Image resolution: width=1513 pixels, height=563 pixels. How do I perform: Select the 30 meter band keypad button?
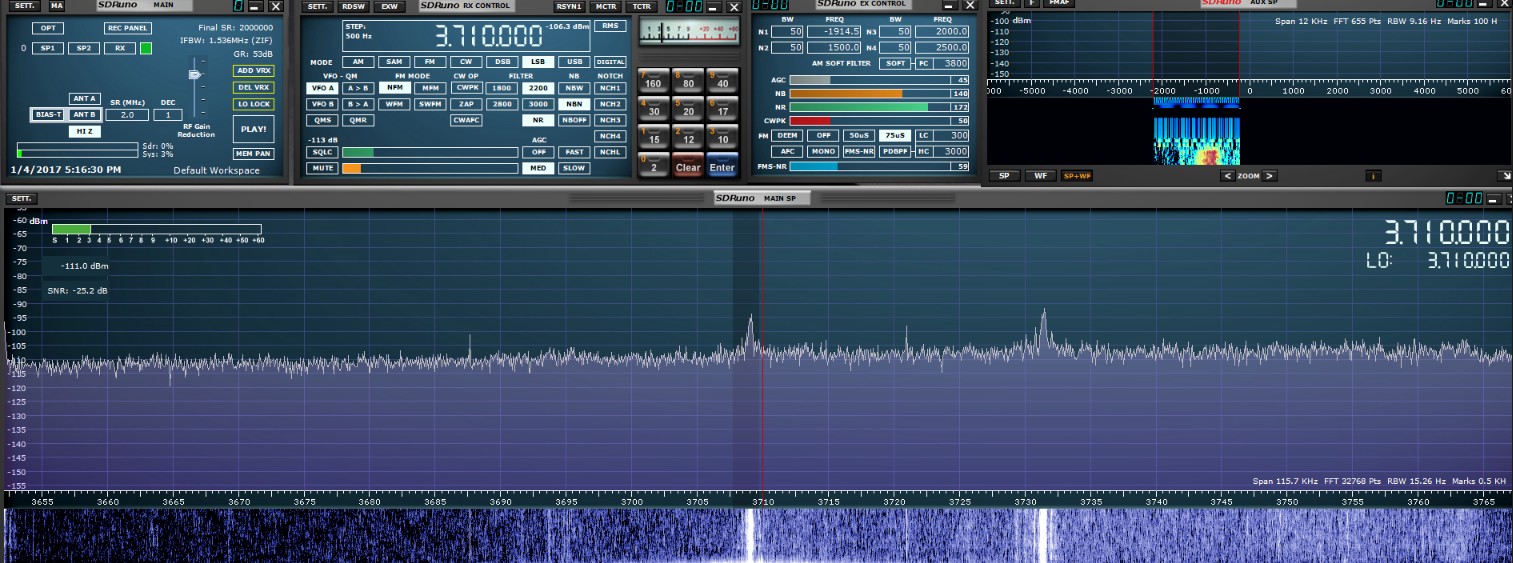[653, 109]
